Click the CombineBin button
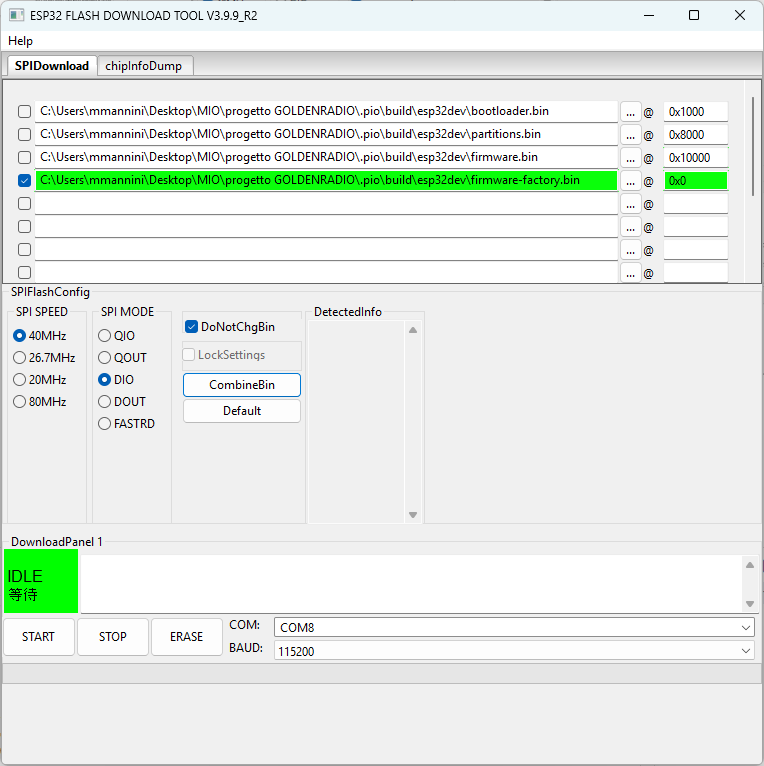The height and width of the screenshot is (766, 764). 242,385
